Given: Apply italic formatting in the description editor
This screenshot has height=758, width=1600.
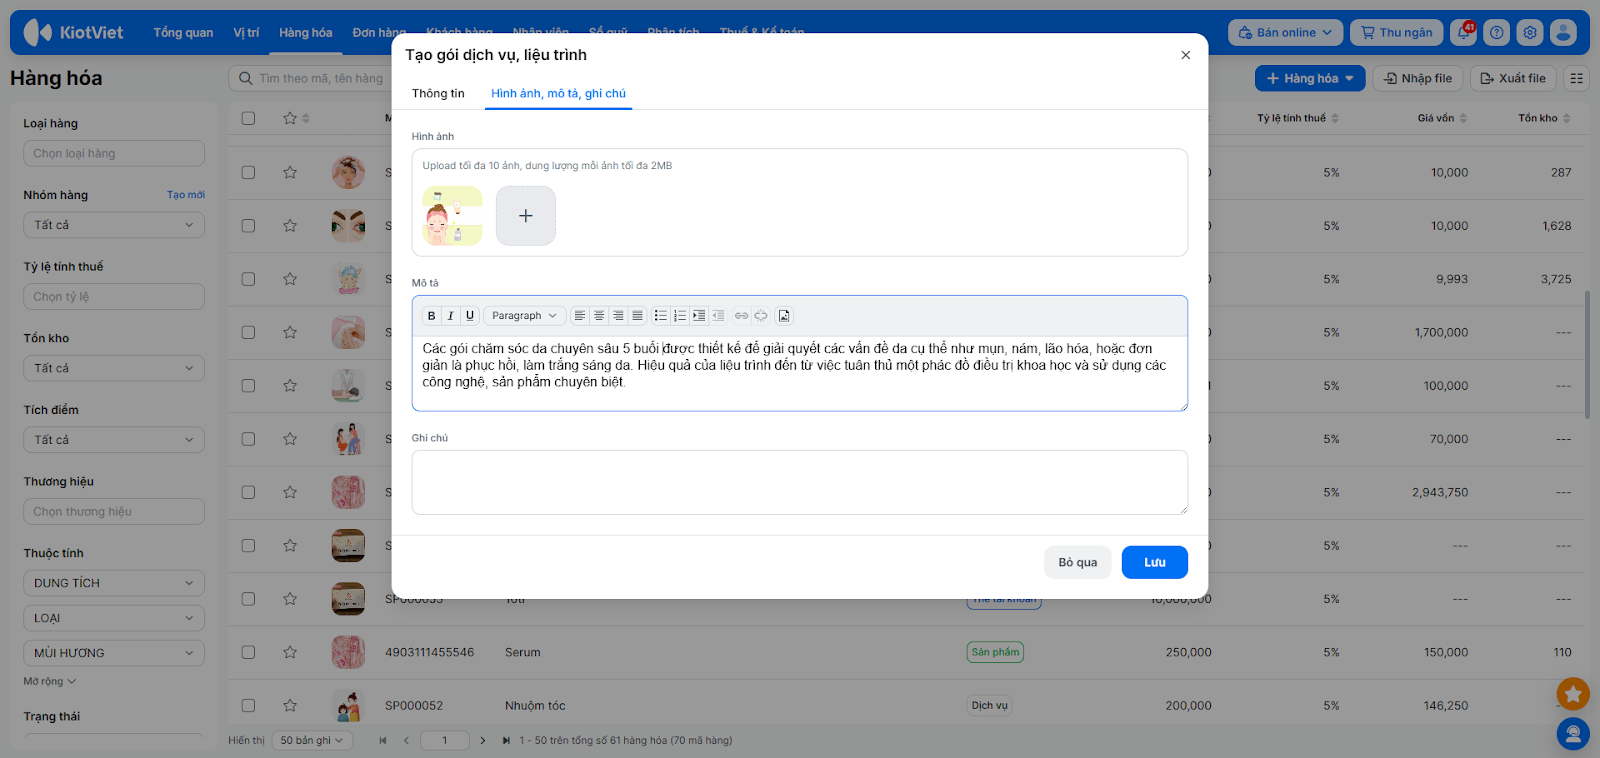Looking at the screenshot, I should coord(450,316).
